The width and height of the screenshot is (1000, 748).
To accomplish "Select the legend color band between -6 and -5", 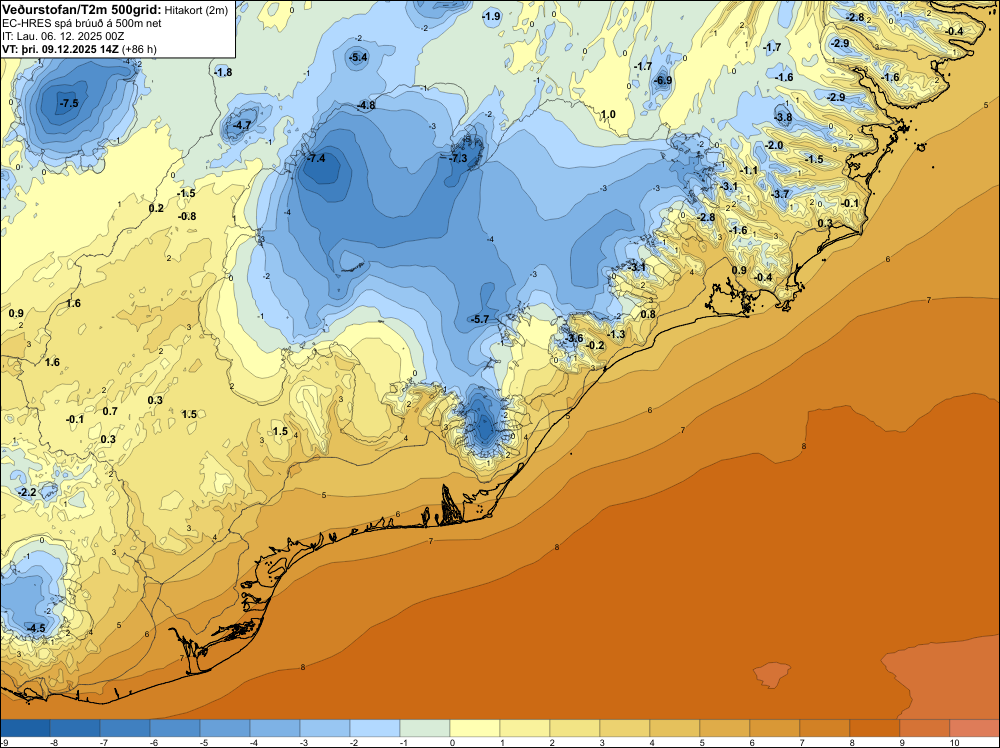I will 175,728.
